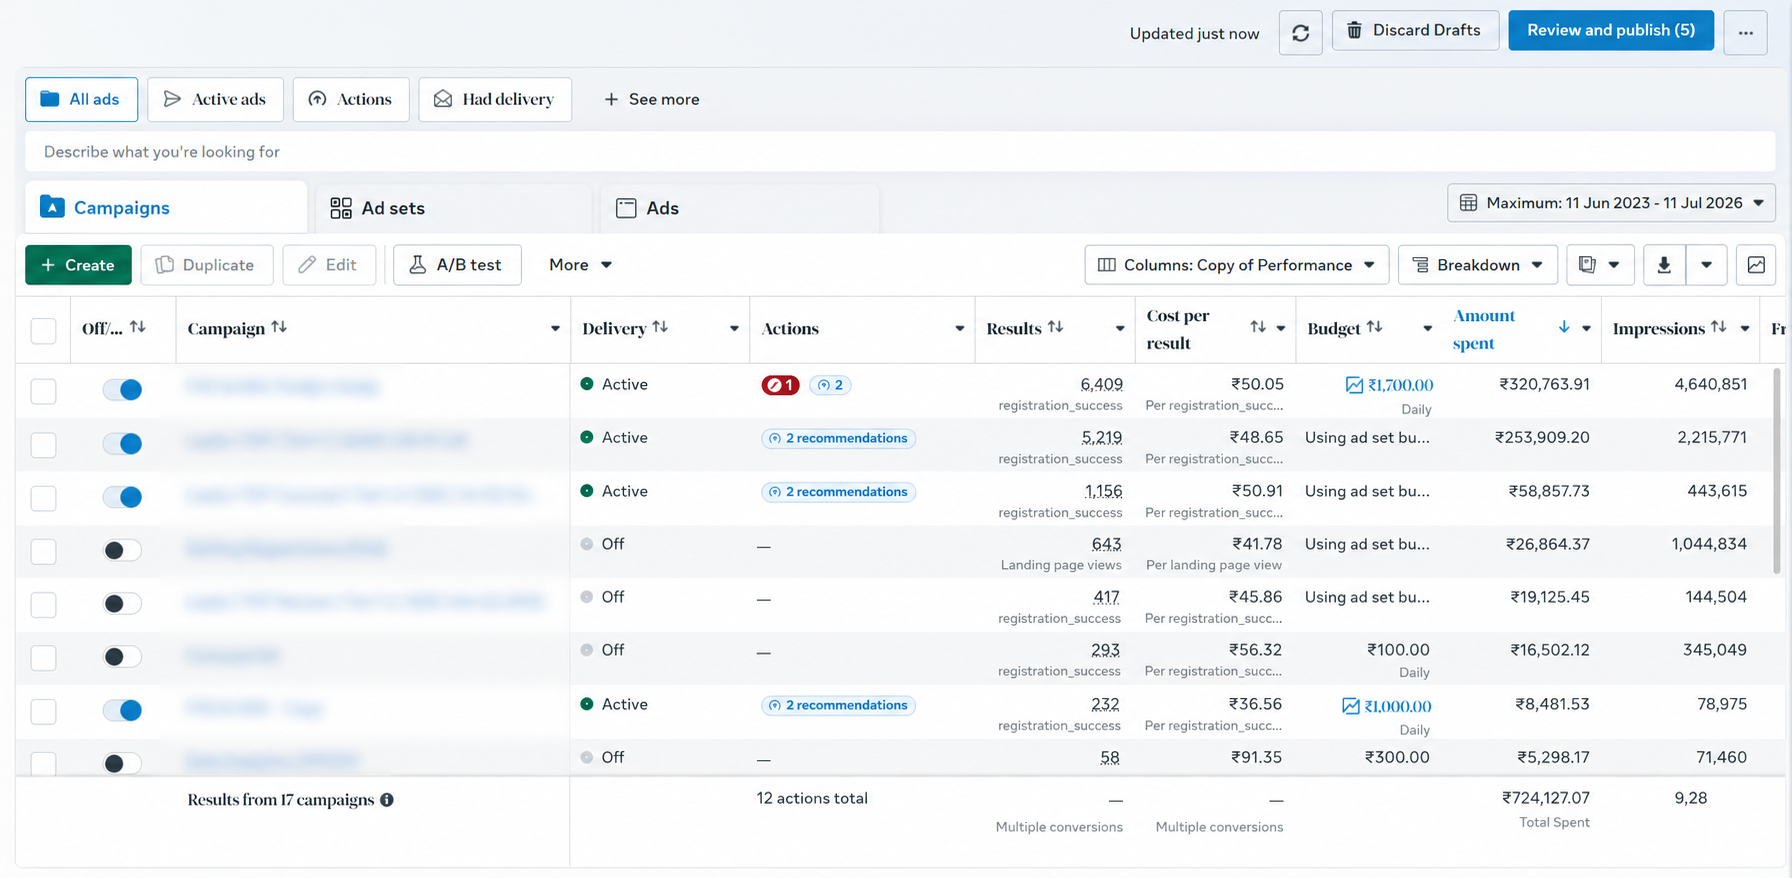
Task: Sort by the Off/On column arrows
Action: [x=138, y=327]
